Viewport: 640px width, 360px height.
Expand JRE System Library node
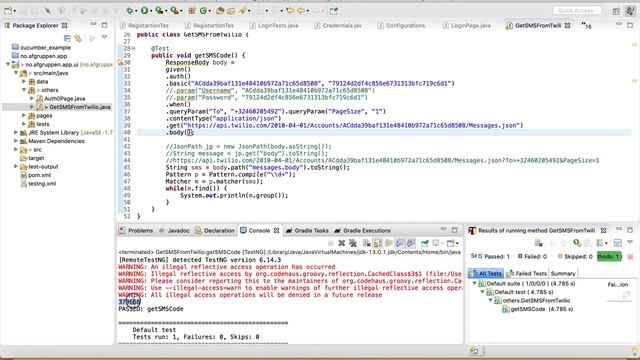click(16, 133)
